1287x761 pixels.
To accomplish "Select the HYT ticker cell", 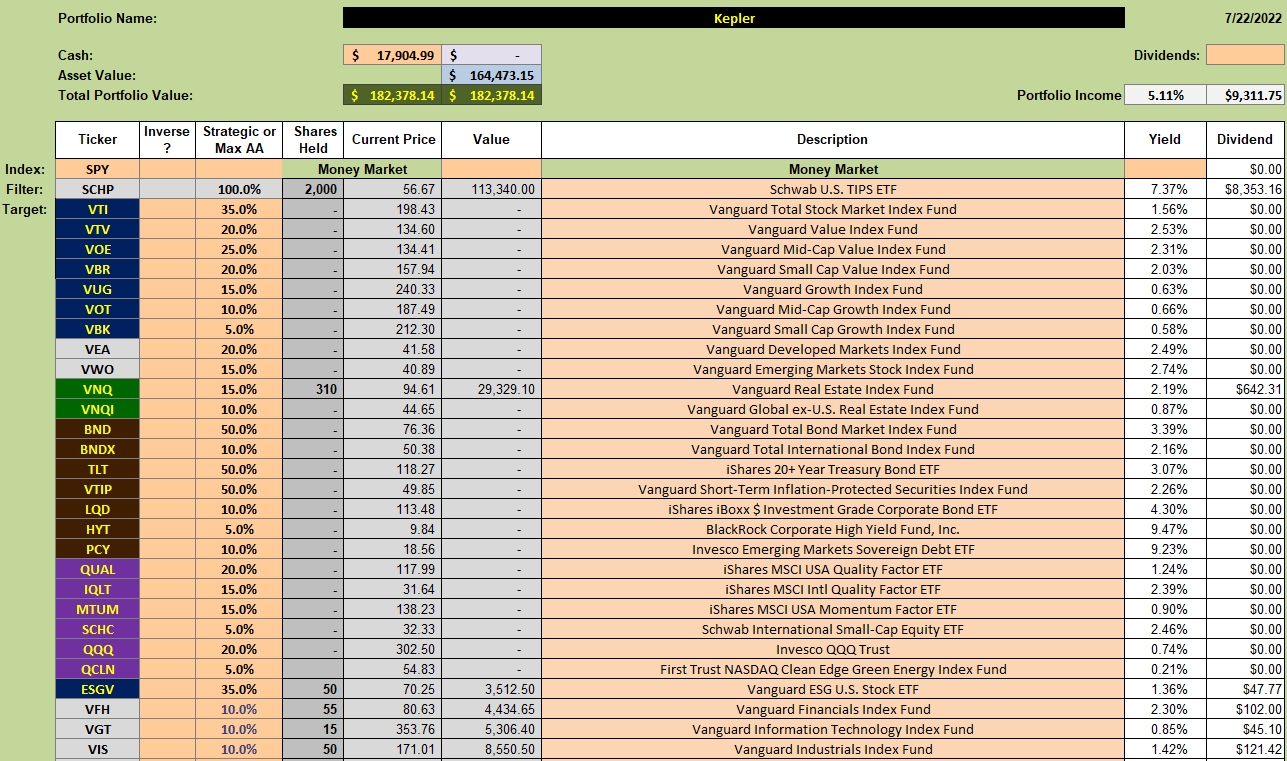I will point(97,529).
